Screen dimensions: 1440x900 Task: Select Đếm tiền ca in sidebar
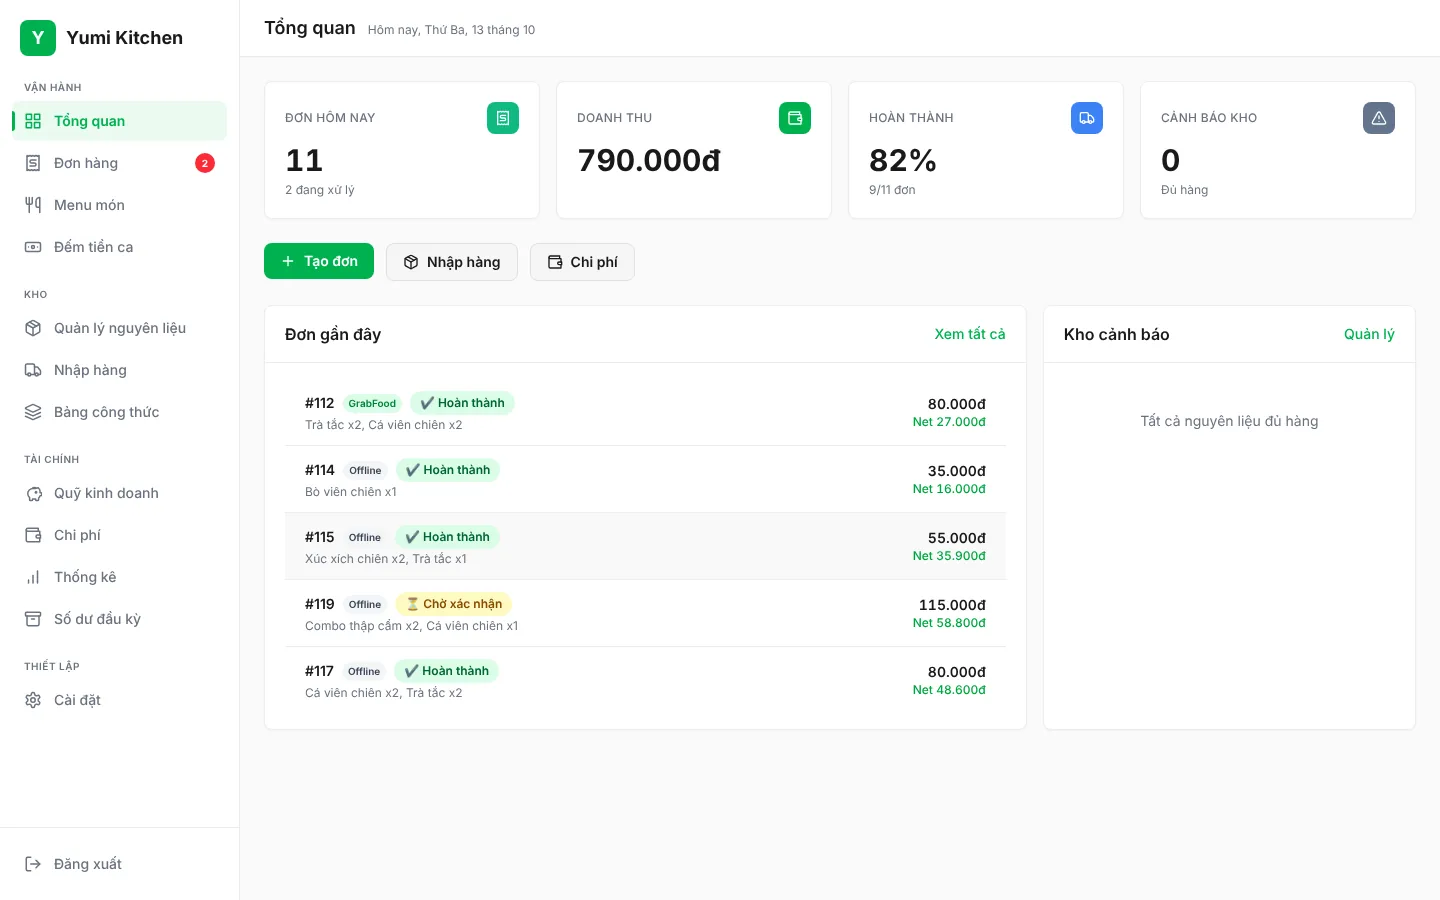tap(120, 247)
